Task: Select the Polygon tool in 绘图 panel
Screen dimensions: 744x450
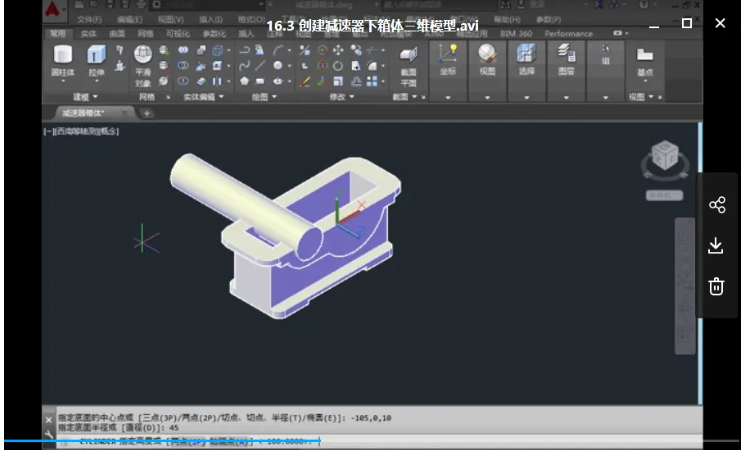Action: click(x=244, y=81)
